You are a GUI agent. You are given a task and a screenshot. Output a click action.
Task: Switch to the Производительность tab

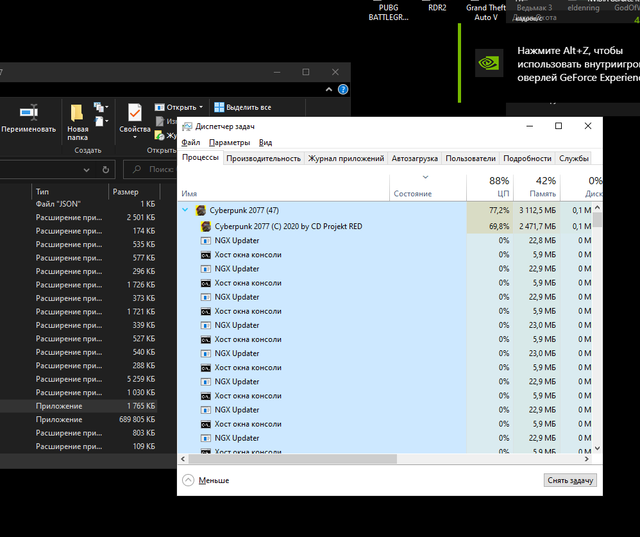[x=263, y=158]
